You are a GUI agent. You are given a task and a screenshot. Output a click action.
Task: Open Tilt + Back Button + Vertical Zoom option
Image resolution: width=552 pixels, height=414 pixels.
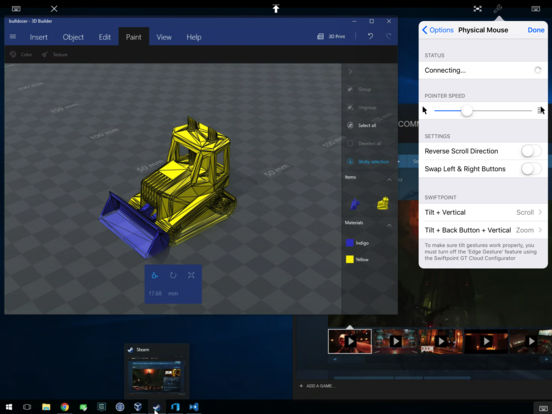tap(483, 230)
